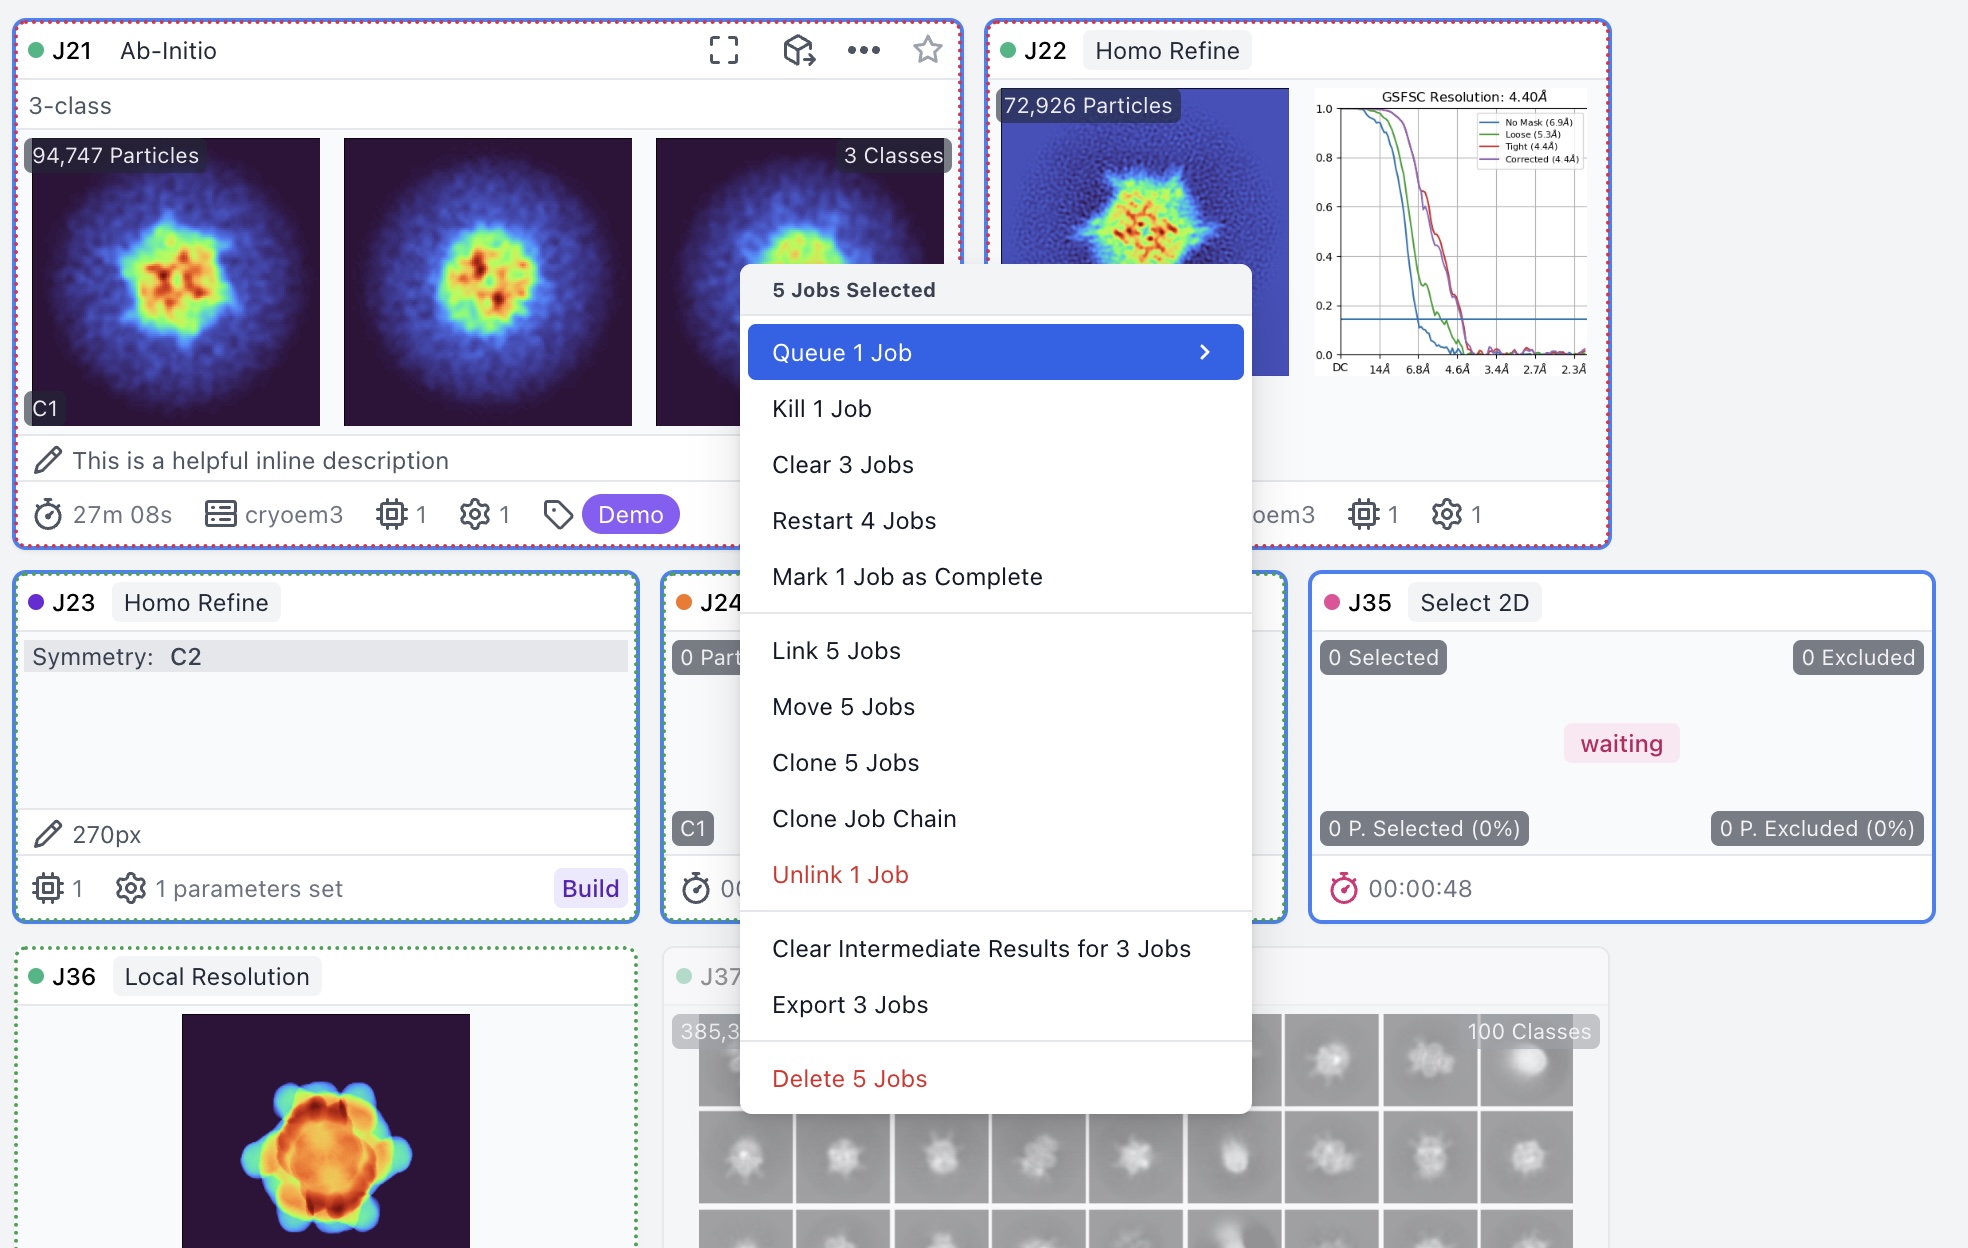1968x1248 pixels.
Task: Click the GSFSC resolution plot in J22
Action: pos(1451,232)
